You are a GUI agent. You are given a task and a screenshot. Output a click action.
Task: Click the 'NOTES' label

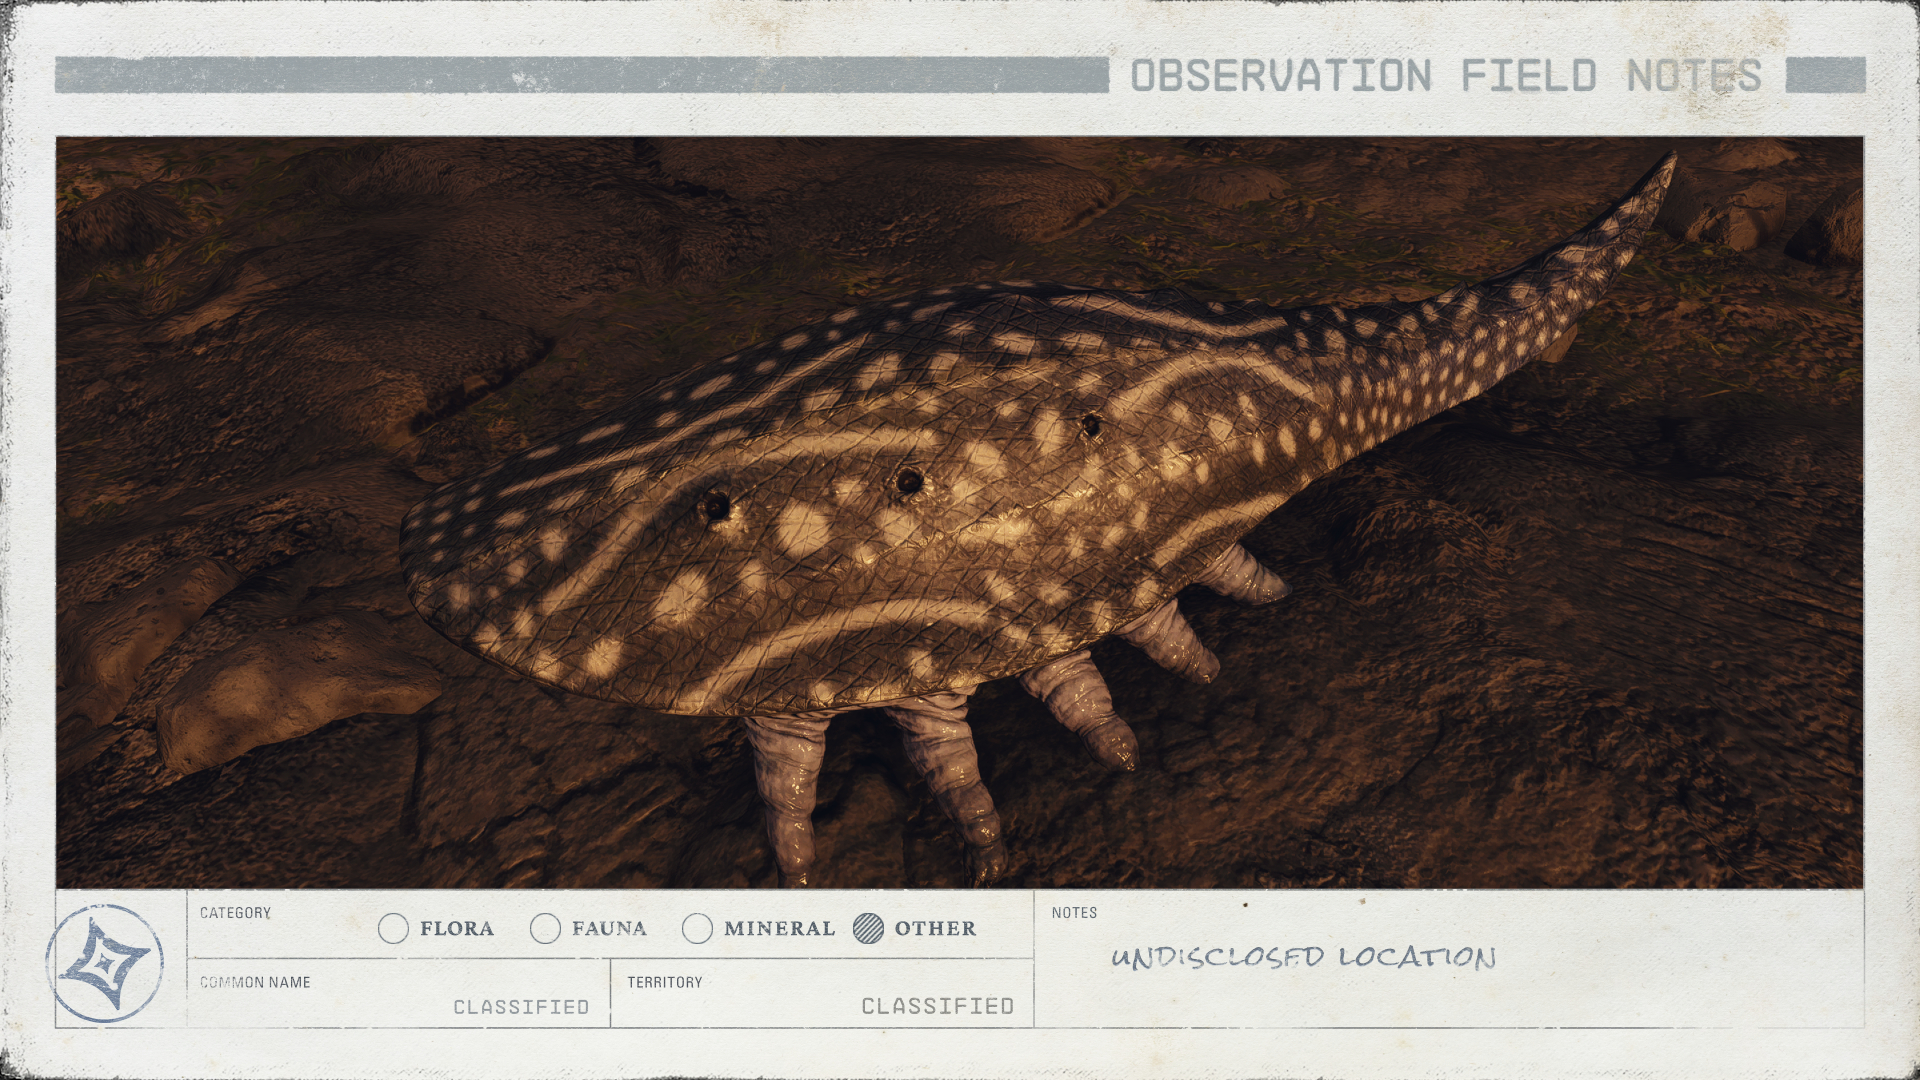(1074, 913)
